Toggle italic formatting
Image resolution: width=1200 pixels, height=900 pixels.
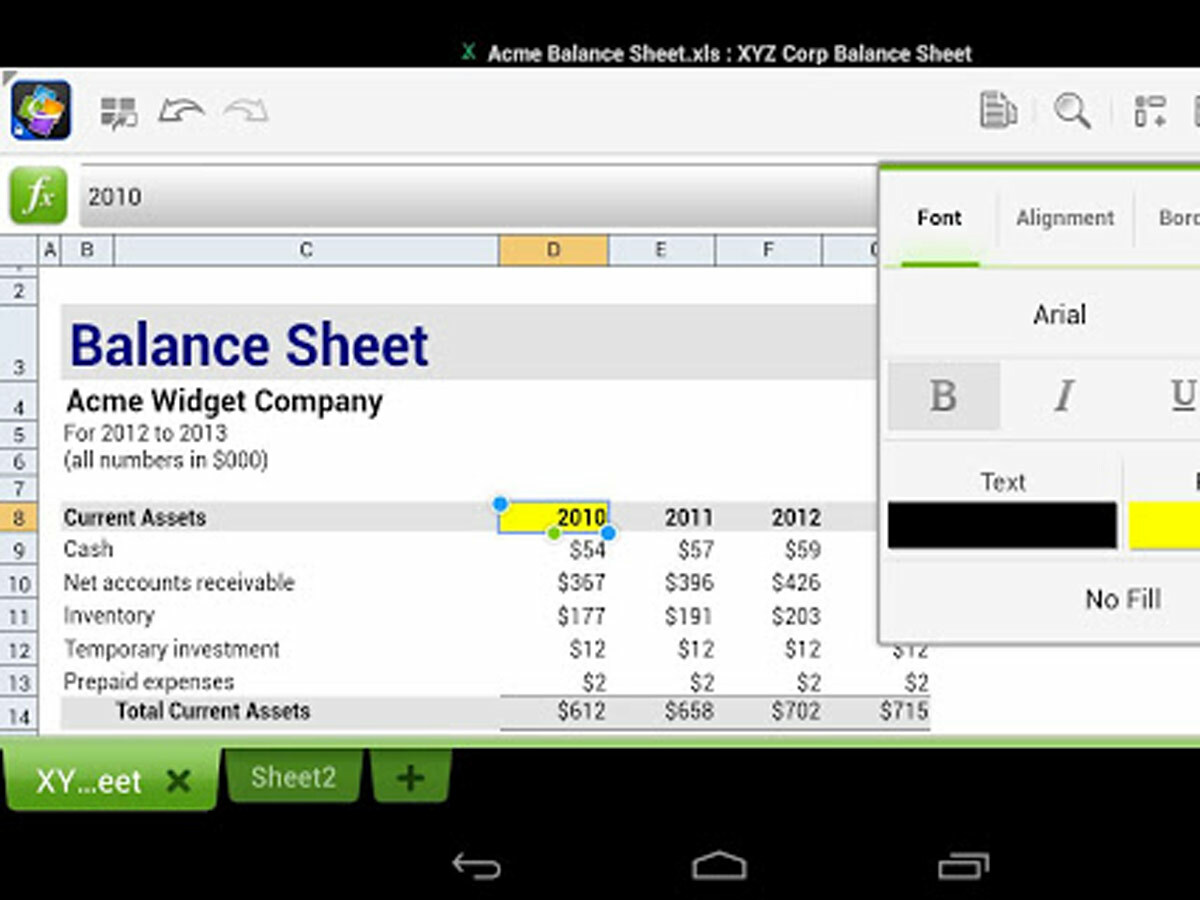click(x=1064, y=396)
